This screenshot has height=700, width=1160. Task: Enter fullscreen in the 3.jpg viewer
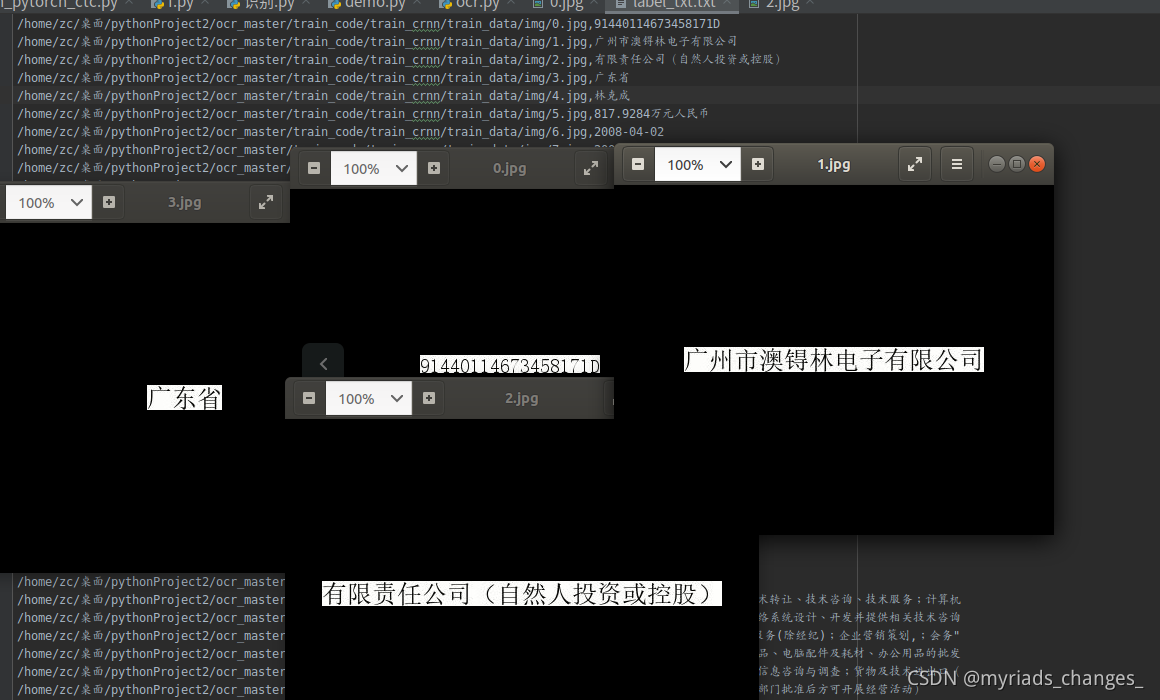tap(266, 202)
